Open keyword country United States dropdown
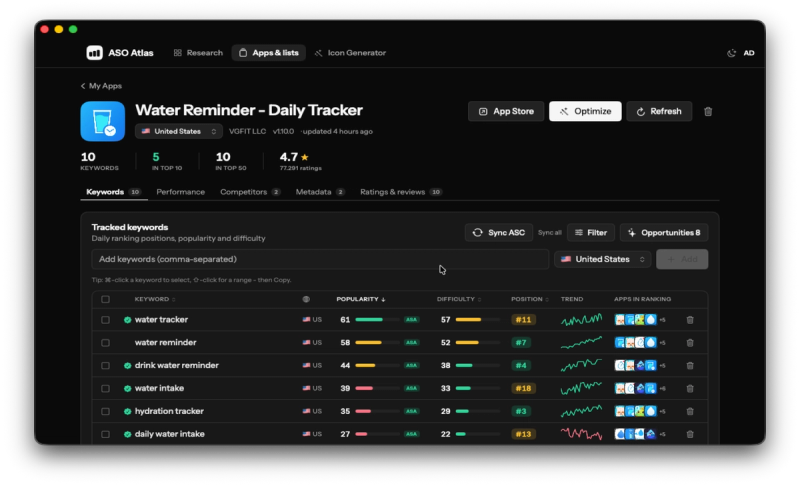 [603, 259]
